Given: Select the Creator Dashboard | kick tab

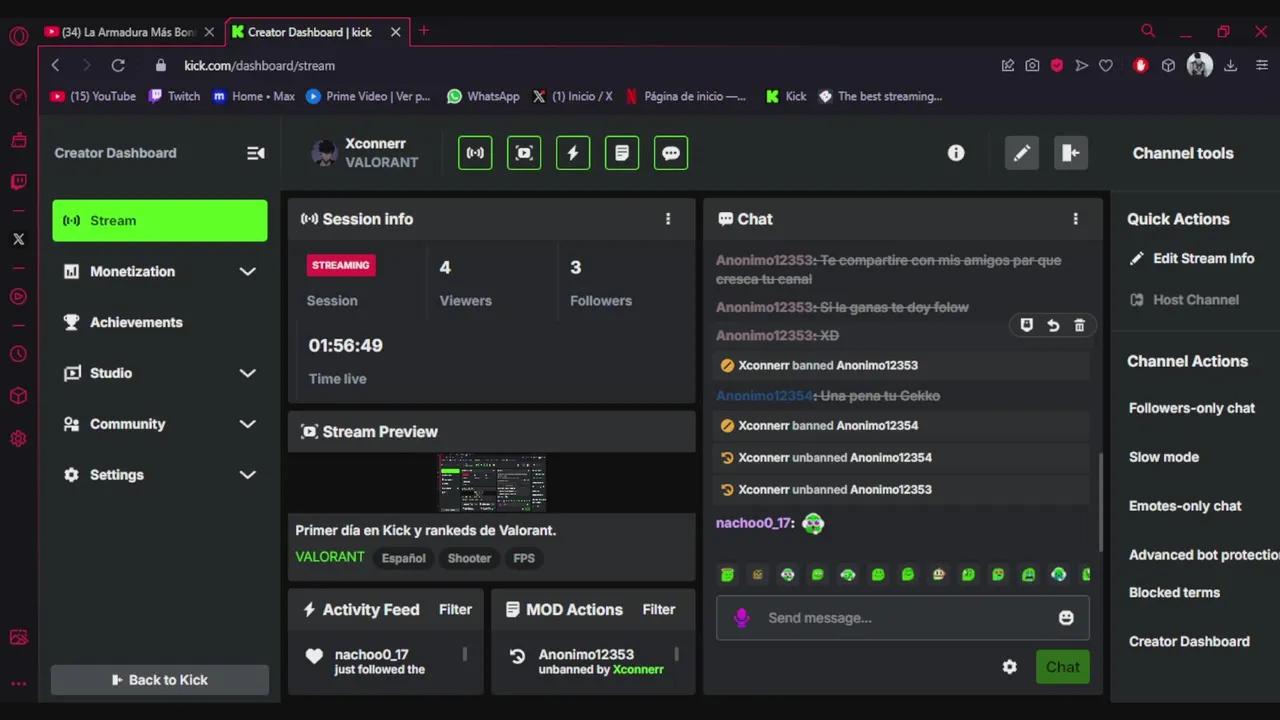Looking at the screenshot, I should pyautogui.click(x=315, y=32).
